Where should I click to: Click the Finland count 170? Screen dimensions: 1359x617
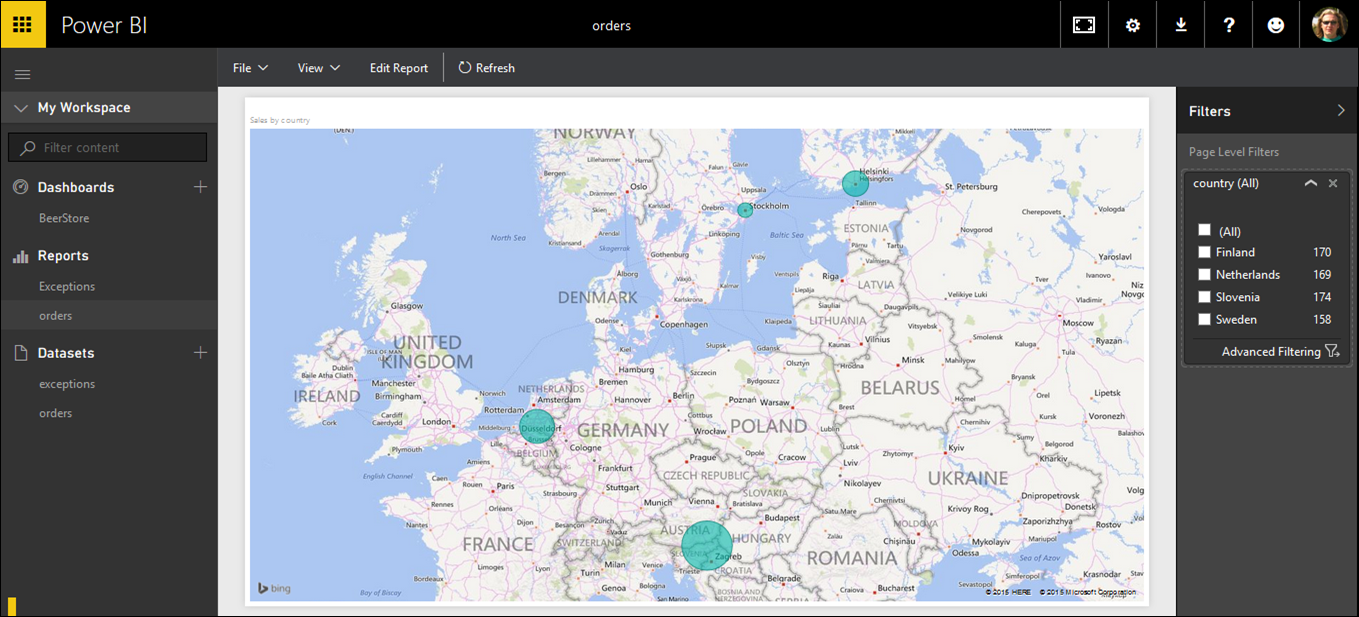1322,252
